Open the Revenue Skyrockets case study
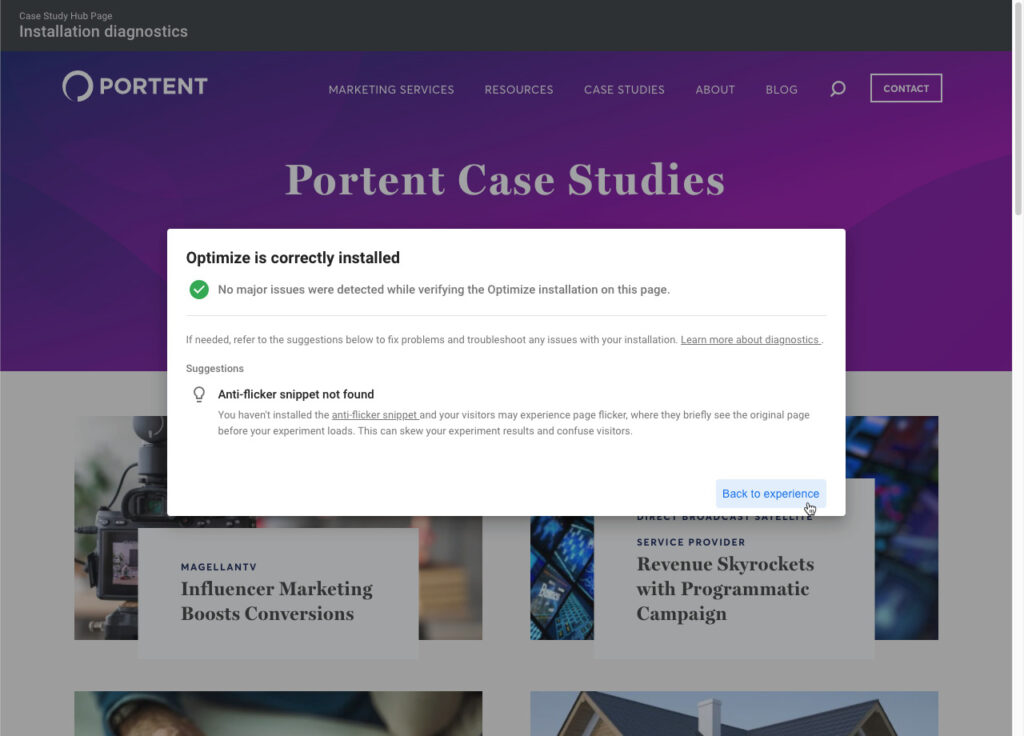This screenshot has width=1024, height=736. [723, 590]
